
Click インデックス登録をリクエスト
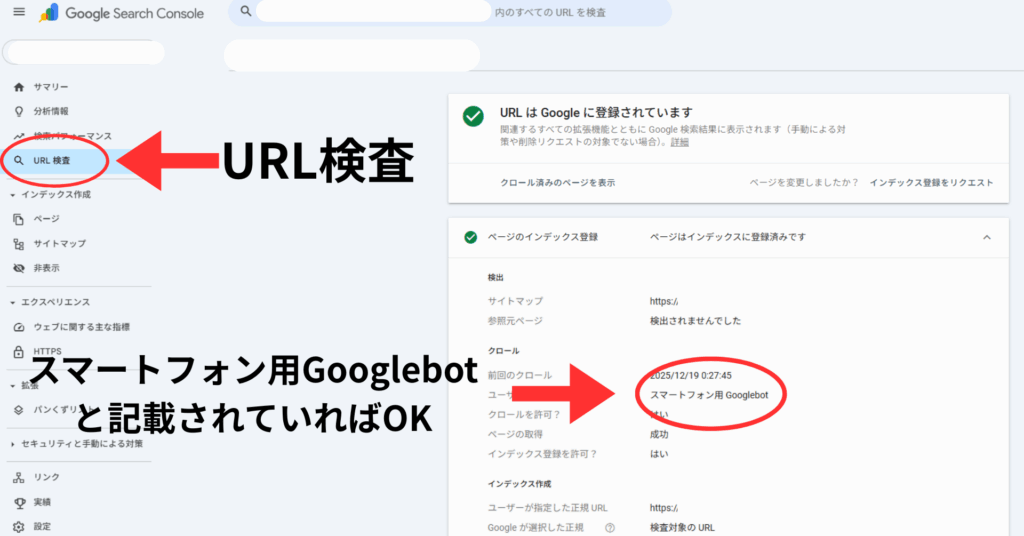tap(931, 183)
